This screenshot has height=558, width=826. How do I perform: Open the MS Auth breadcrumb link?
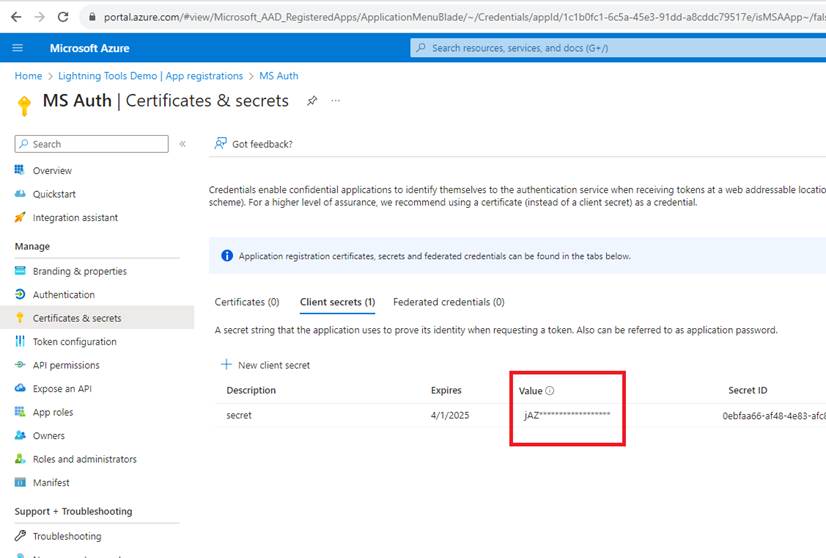pyautogui.click(x=278, y=76)
